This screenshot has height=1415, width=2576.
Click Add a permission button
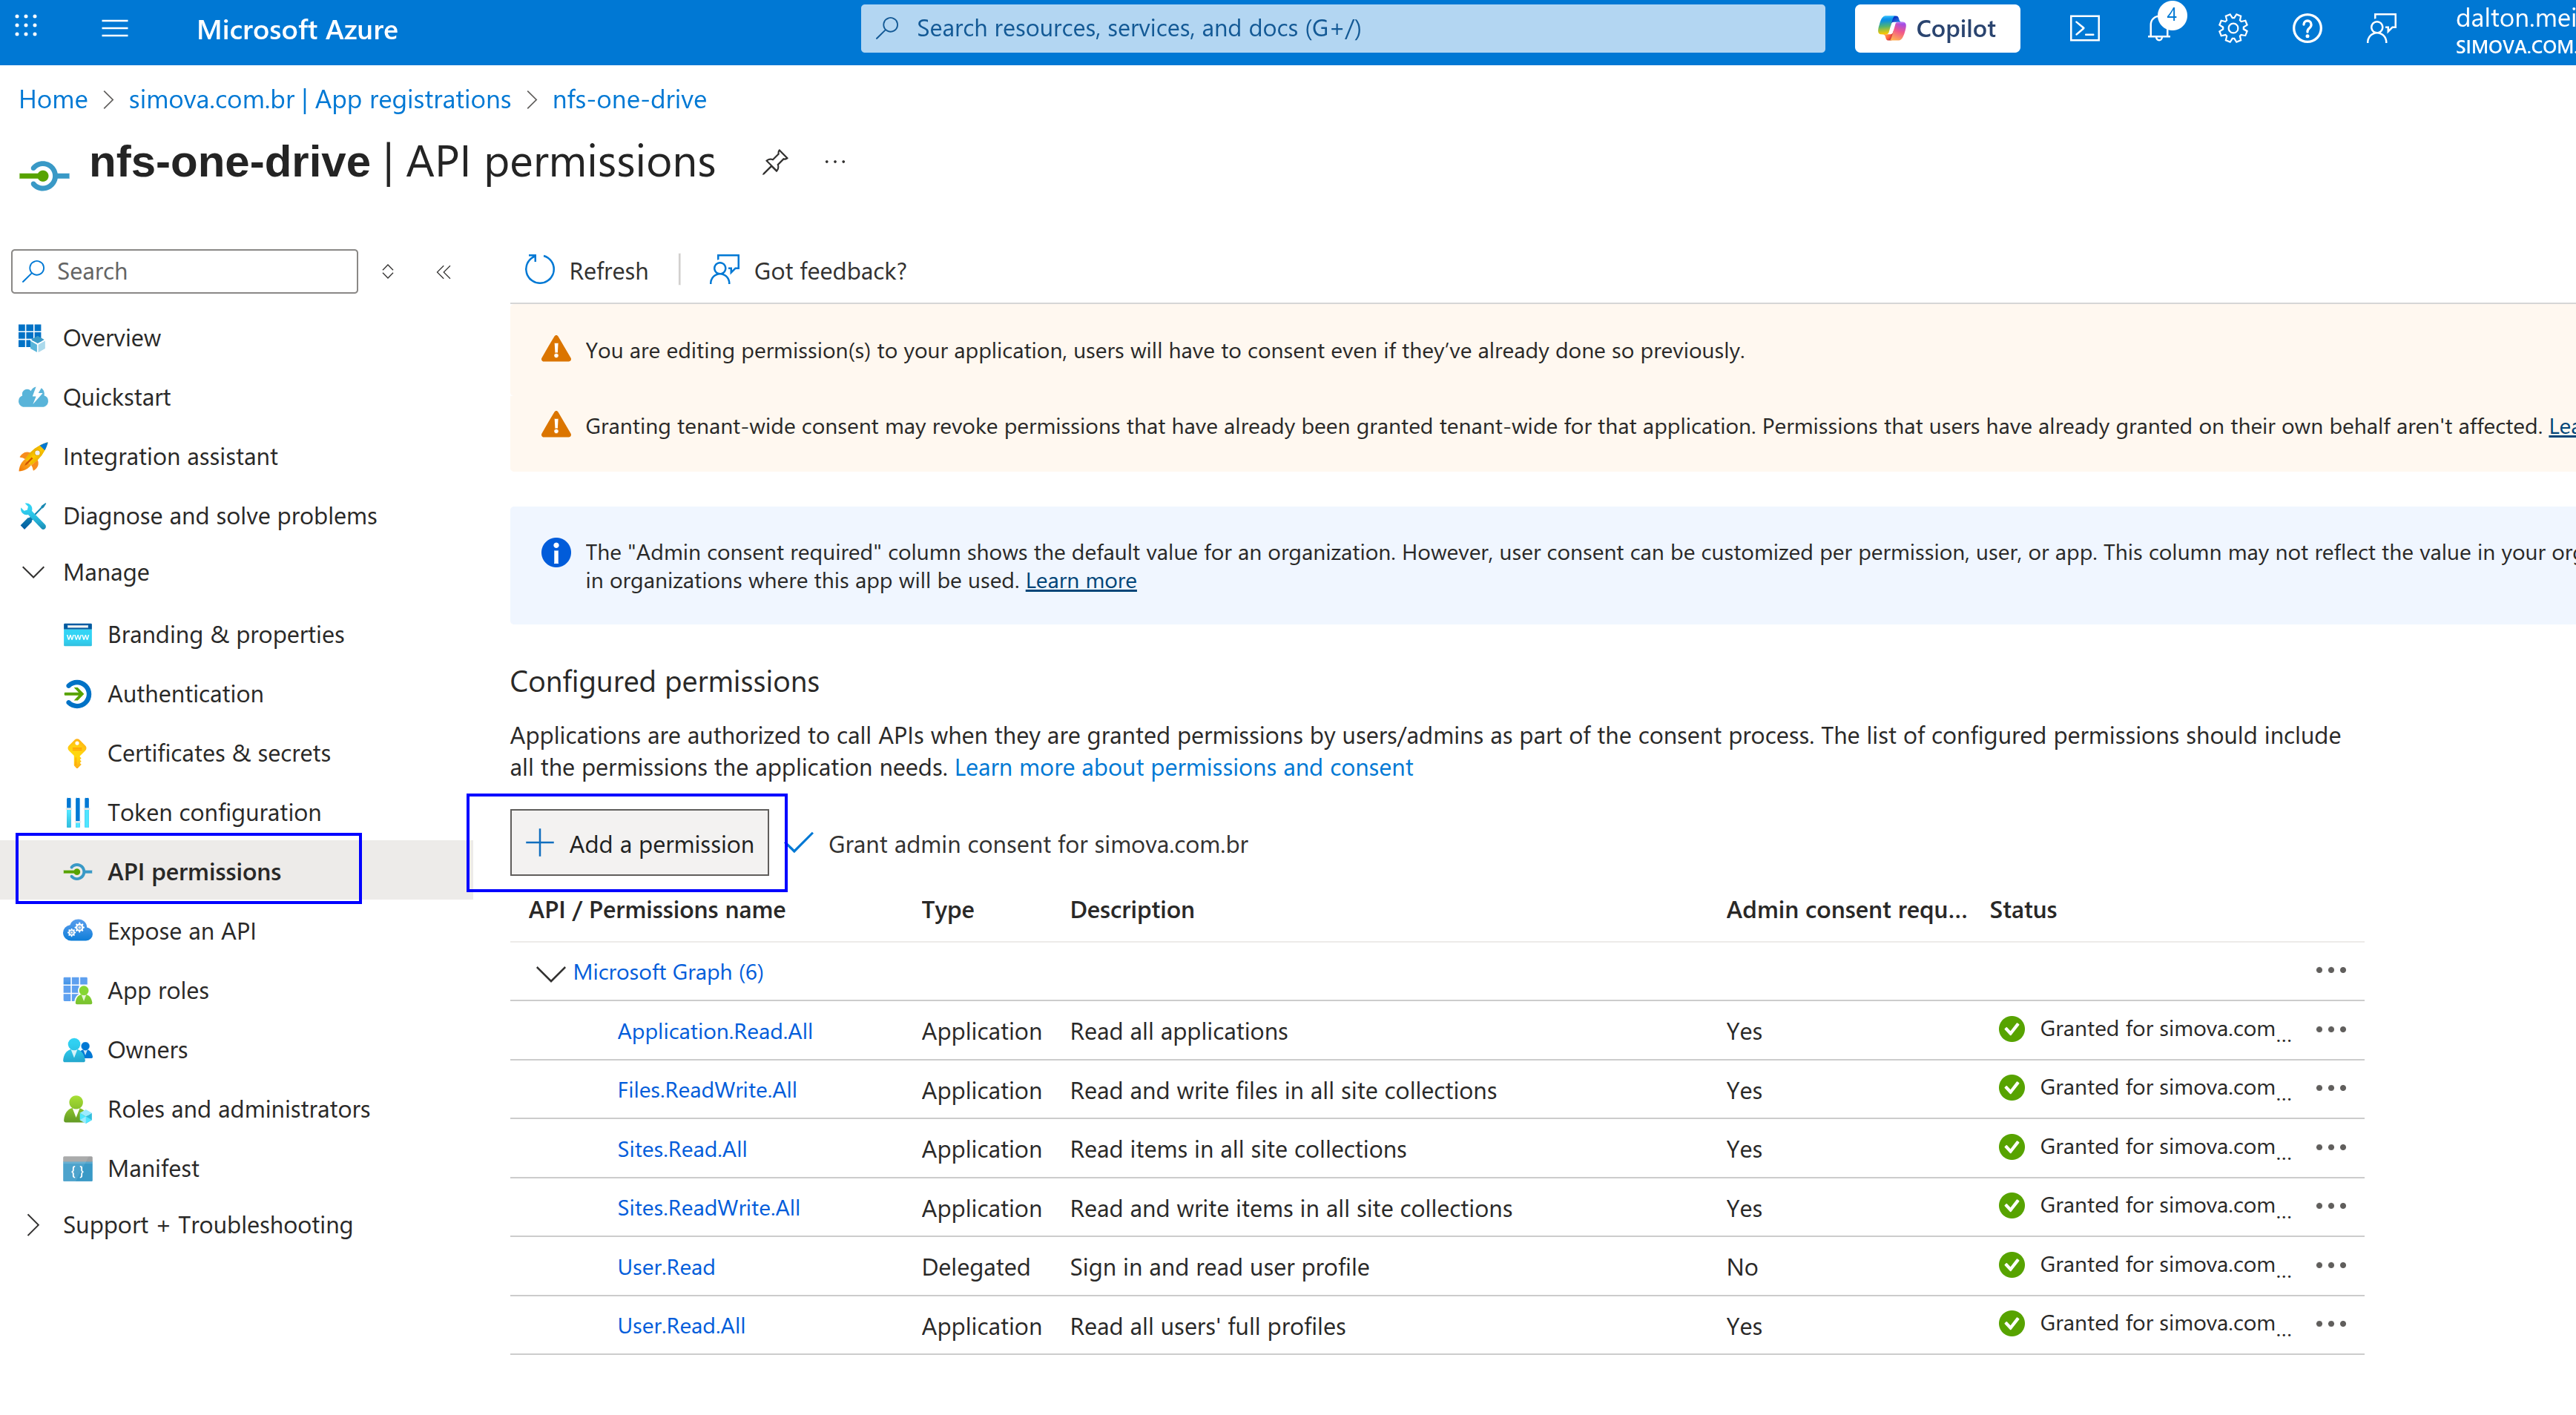tap(639, 844)
